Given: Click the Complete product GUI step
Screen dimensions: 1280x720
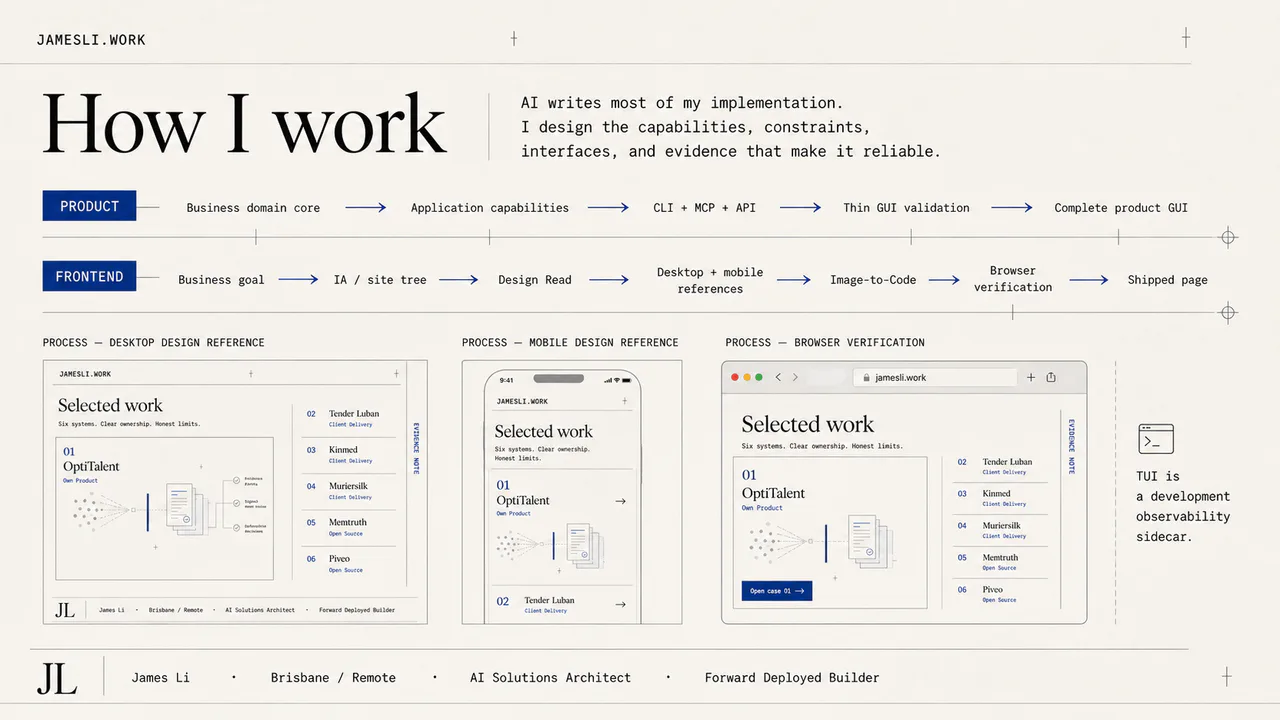Looking at the screenshot, I should tap(1121, 208).
